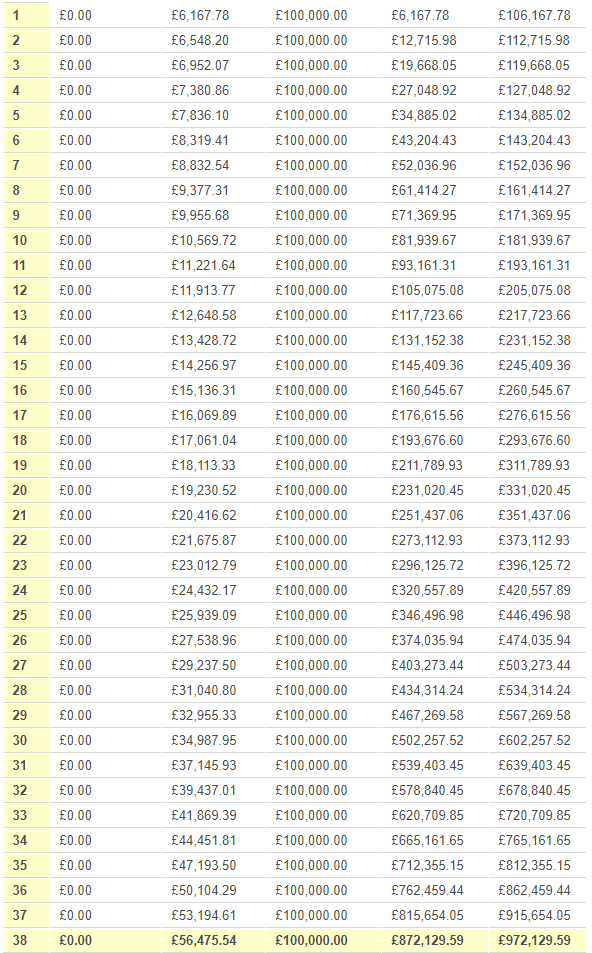Screen dimensions: 592x953
Task: Select the year 33 interest £41,869.39
Action: pos(204,815)
